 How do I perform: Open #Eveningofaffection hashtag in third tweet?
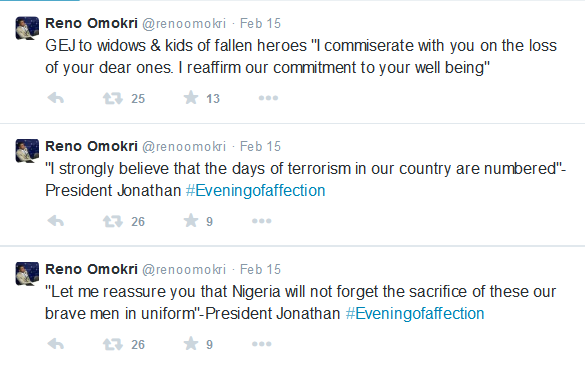click(415, 314)
